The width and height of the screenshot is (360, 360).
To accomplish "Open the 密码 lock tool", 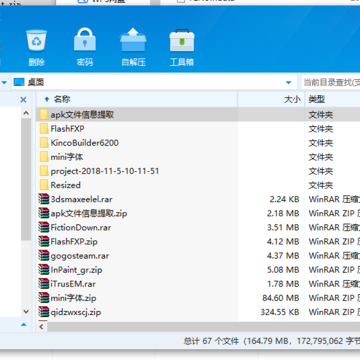I will [85, 40].
